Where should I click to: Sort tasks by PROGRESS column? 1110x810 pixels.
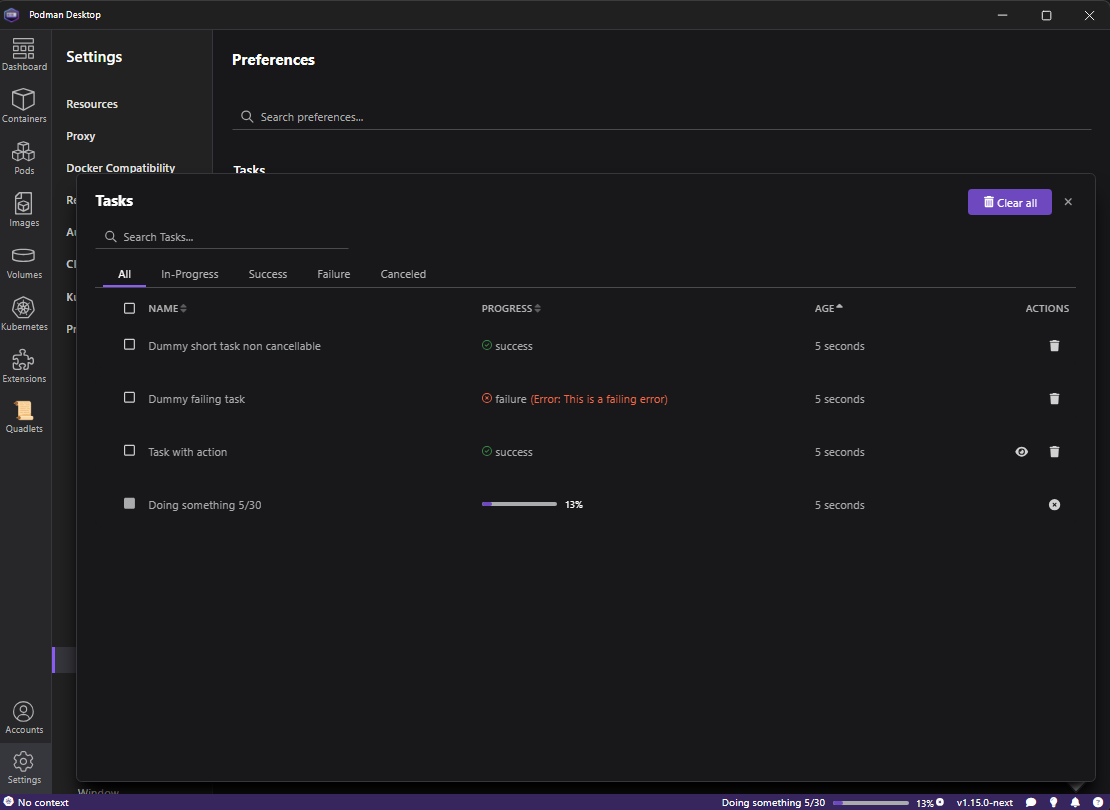[x=511, y=308]
